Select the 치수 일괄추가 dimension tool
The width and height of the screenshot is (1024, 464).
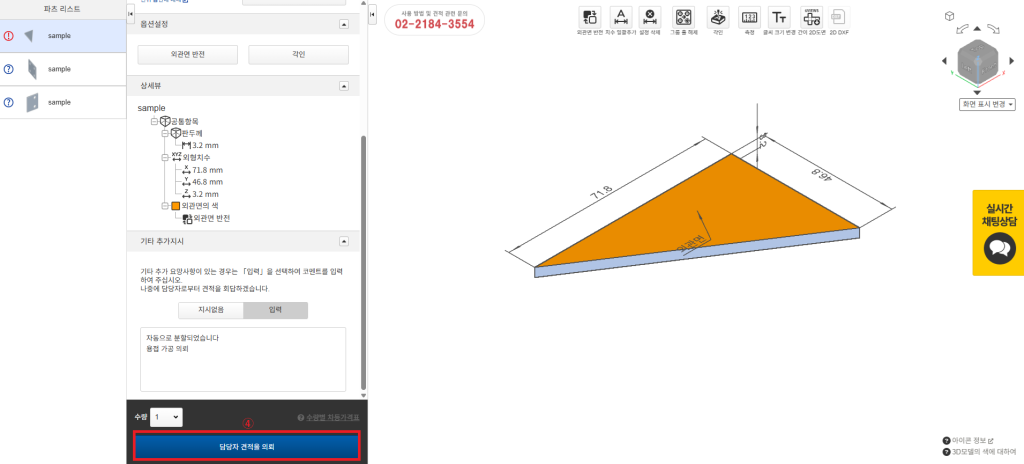[x=620, y=17]
